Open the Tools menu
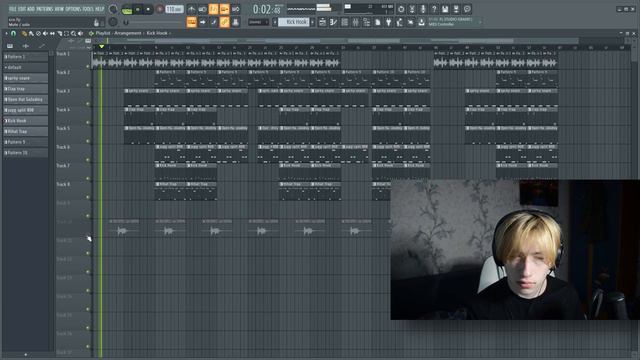This screenshot has width=640, height=360. click(x=88, y=9)
